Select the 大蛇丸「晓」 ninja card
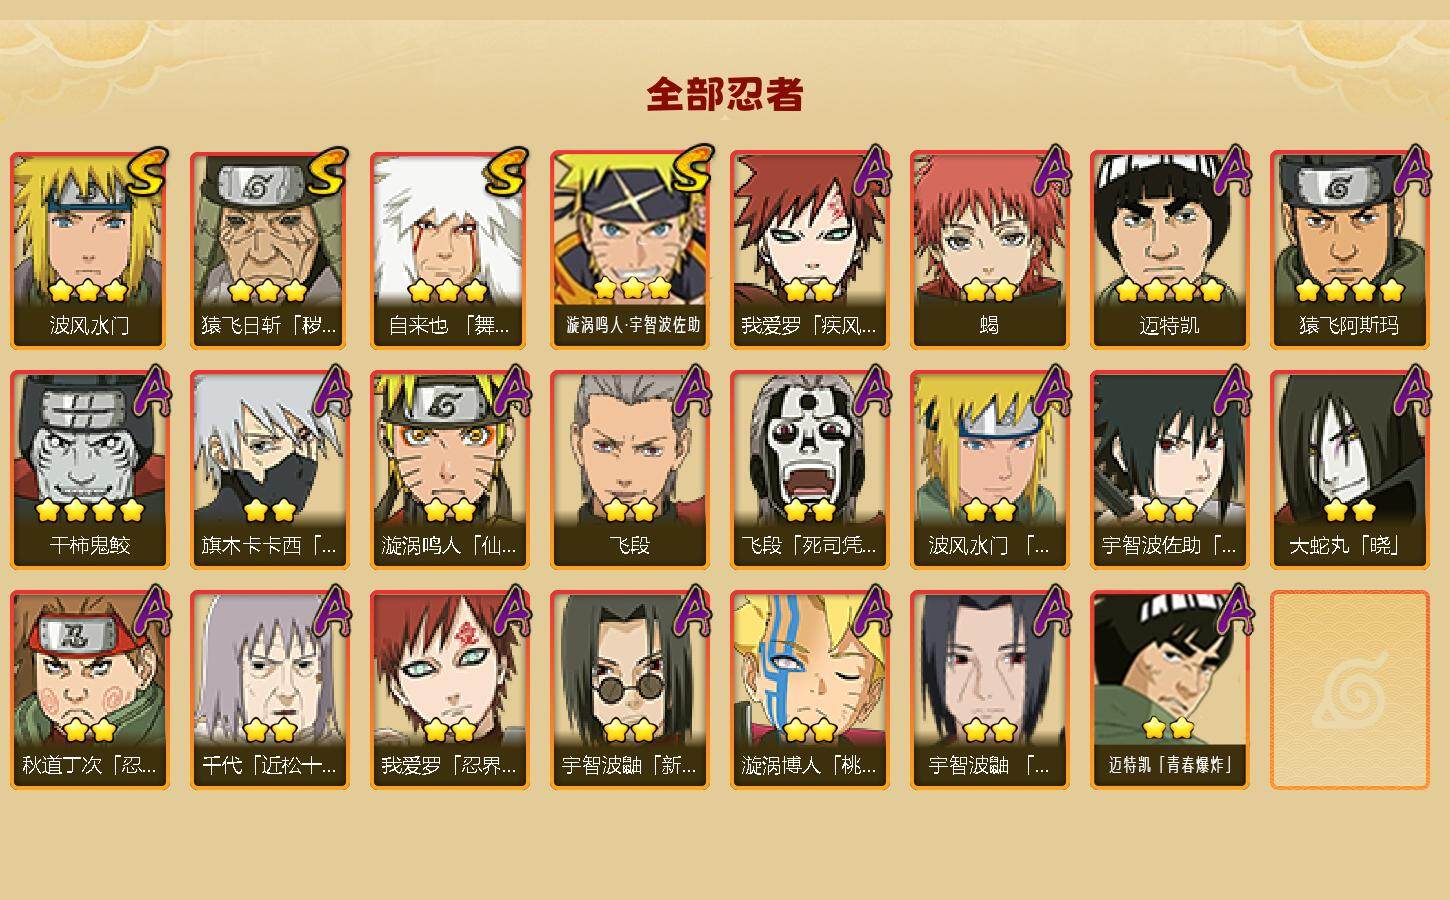The height and width of the screenshot is (900, 1450). (x=1350, y=470)
